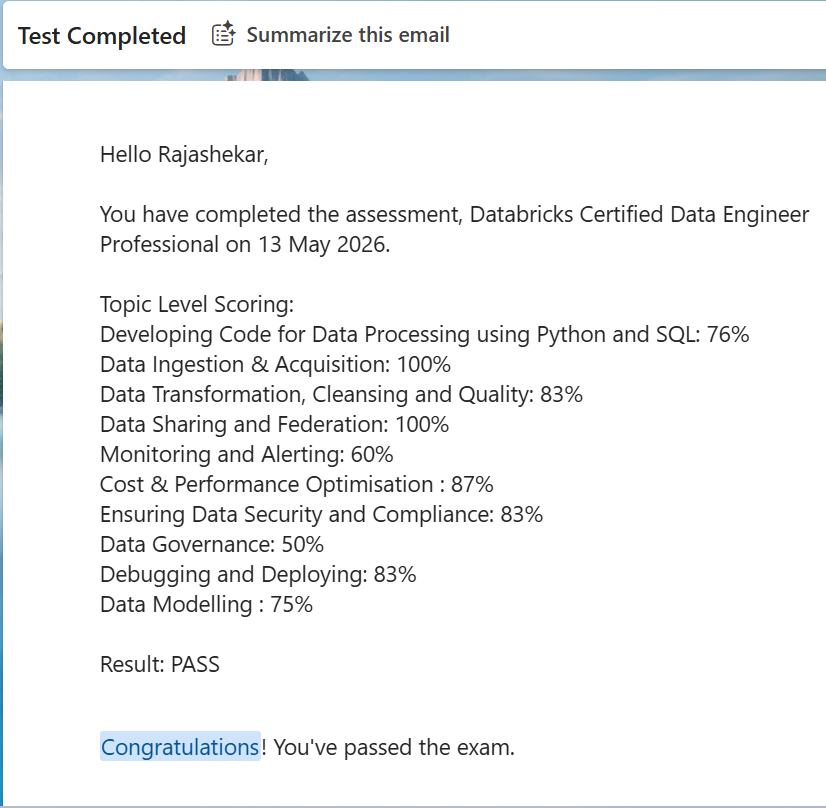Screen dimensions: 826x808
Task: Click Data Transformation, Cleansing and Quality line
Action: point(341,395)
